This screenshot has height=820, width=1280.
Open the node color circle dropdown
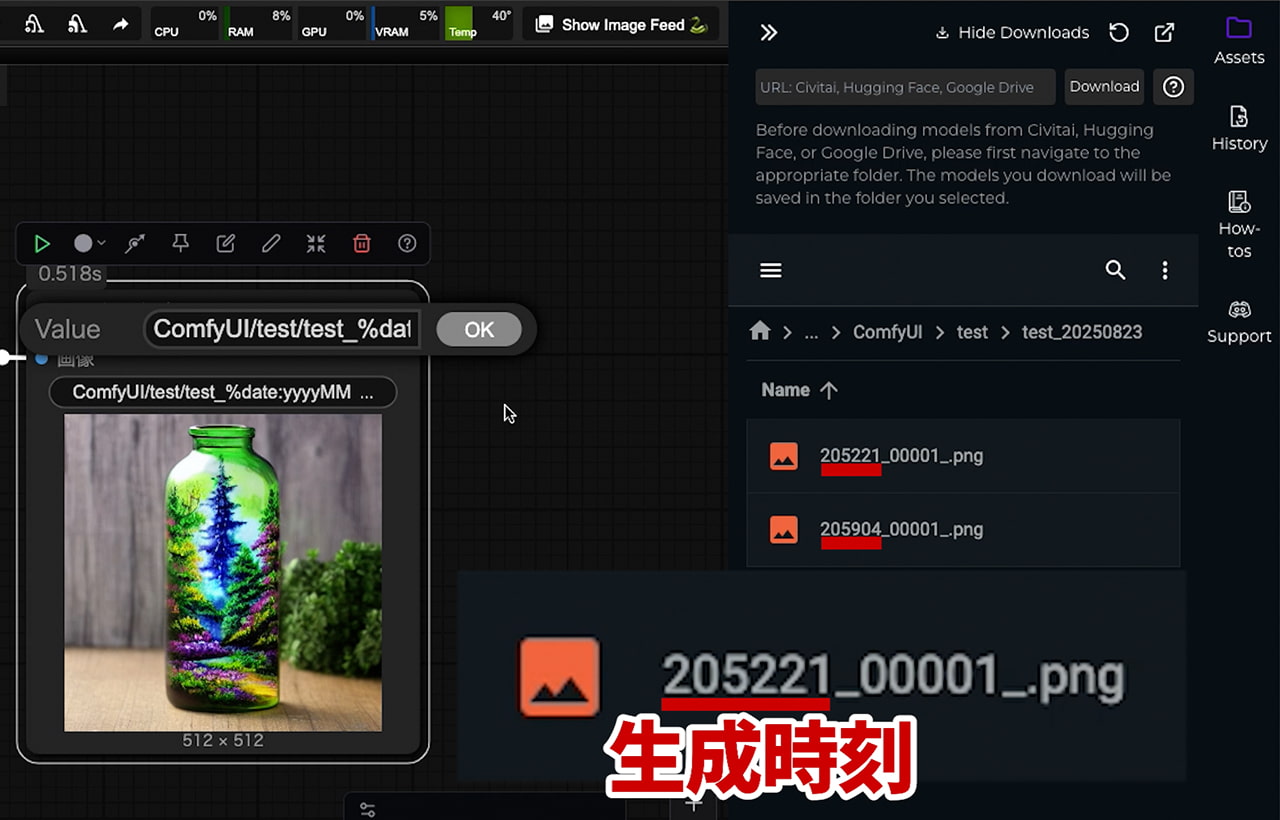point(89,244)
